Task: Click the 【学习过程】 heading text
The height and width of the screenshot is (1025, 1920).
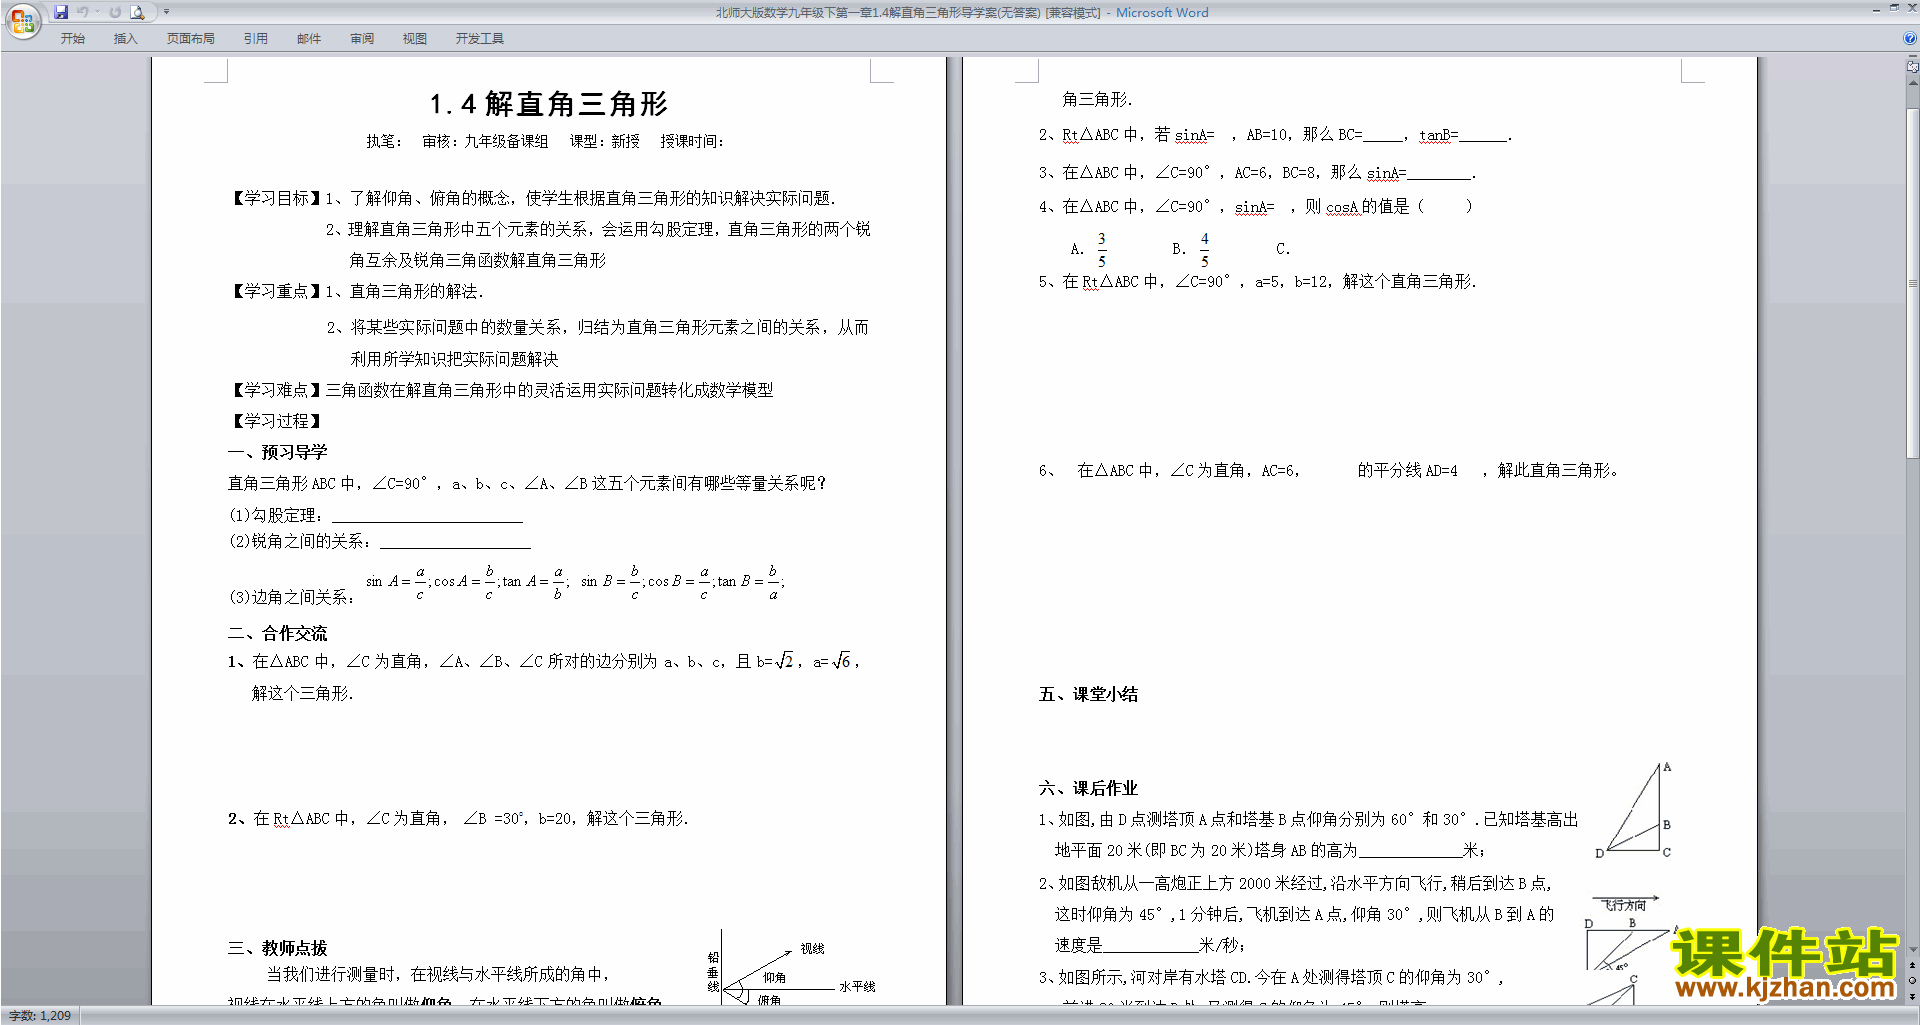Action: coord(276,421)
